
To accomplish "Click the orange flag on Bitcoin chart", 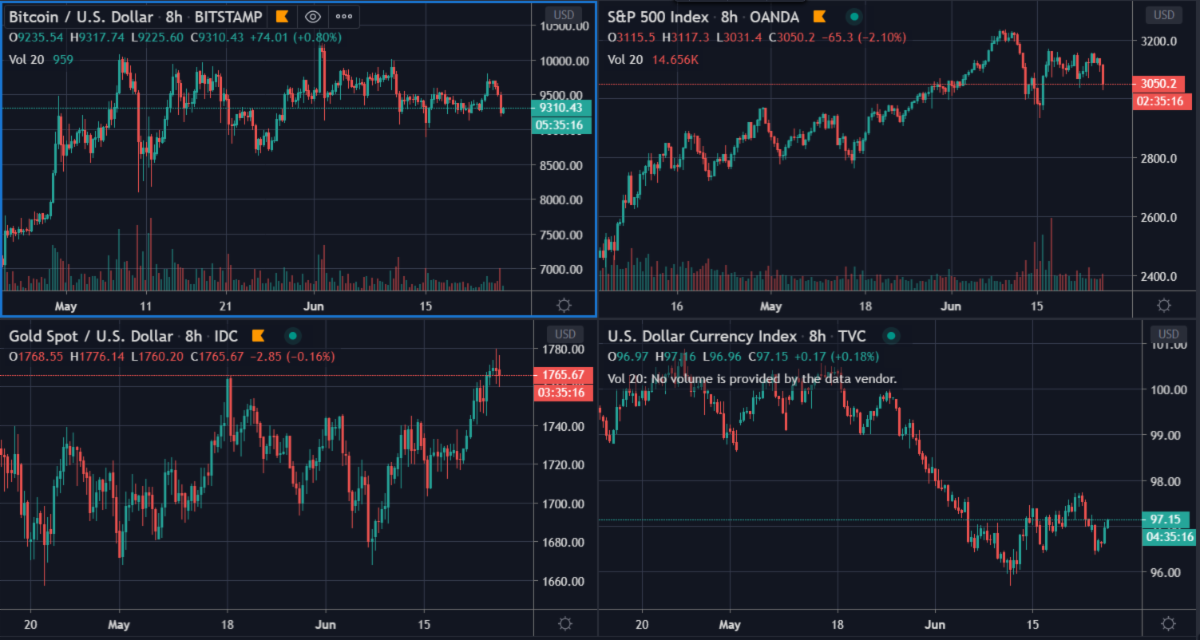I will 283,17.
